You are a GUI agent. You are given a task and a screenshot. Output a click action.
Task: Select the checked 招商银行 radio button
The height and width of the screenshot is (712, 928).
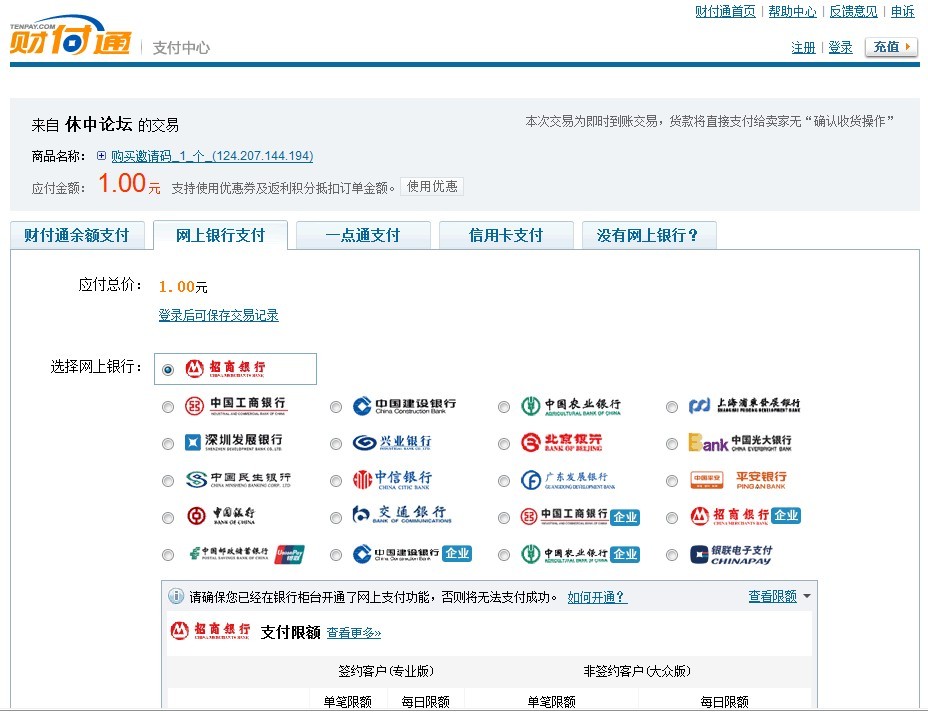[168, 370]
